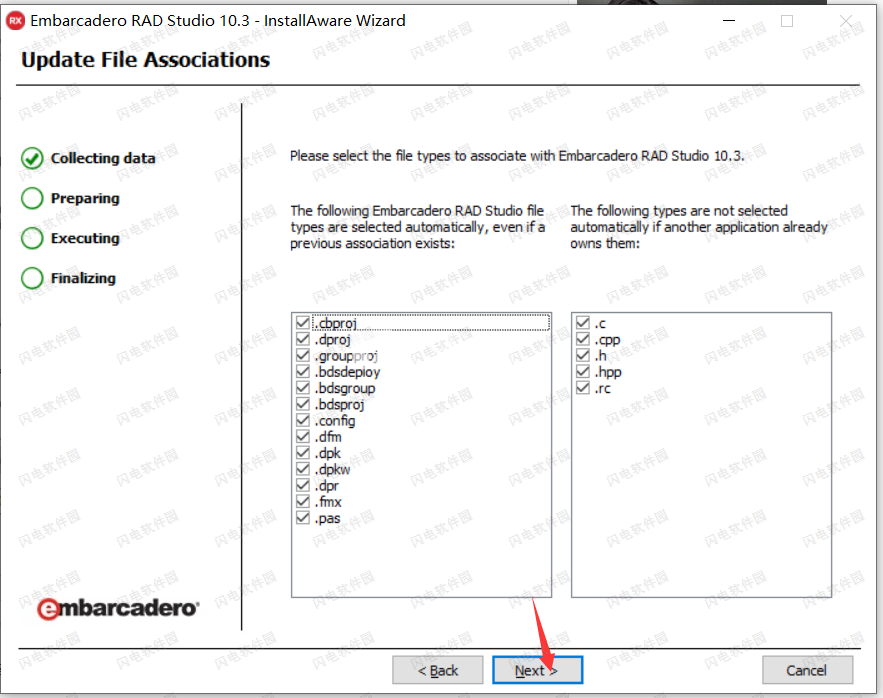
Task: Uncheck the .bdsproj checkbox
Action: click(x=303, y=404)
